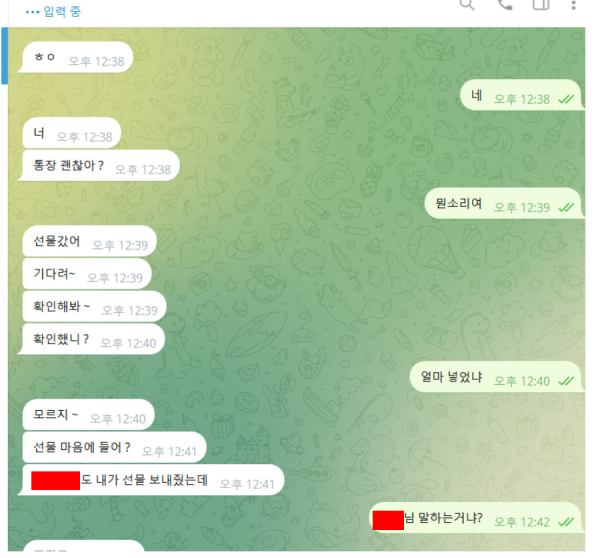Click read checkmarks on '얼마 넣었냐' message
The image size is (594, 558).
click(566, 381)
